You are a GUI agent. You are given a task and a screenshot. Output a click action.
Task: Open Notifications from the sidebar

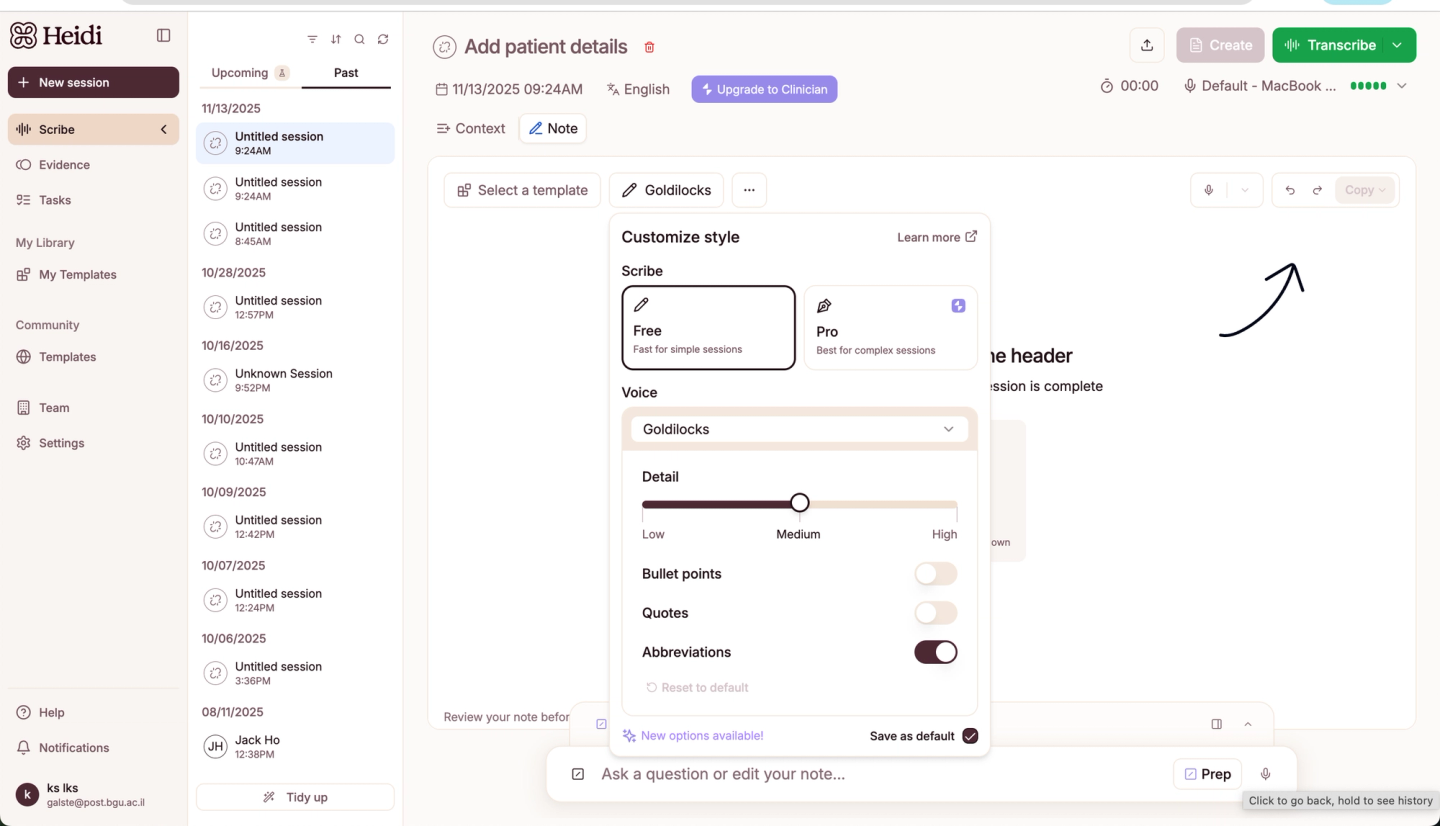pos(93,748)
